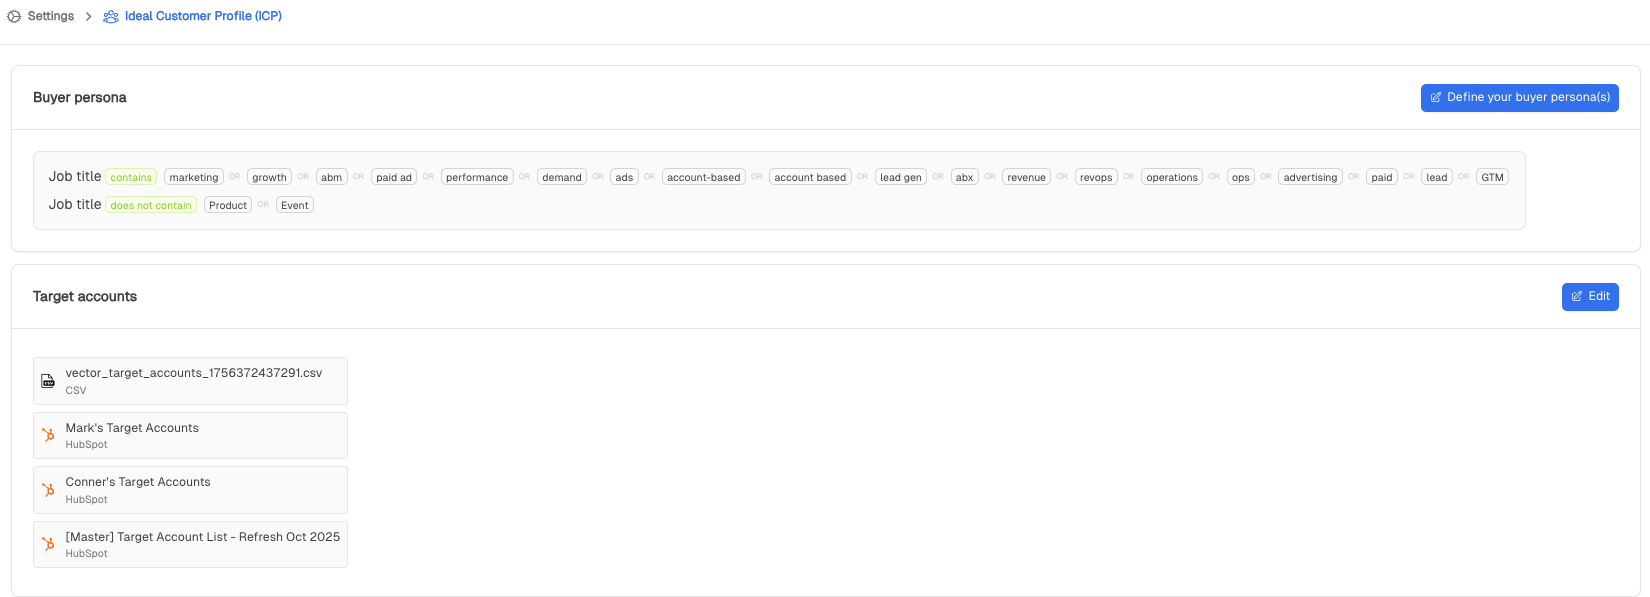Click the 'lead' job title tag
Viewport: 1650px width, 597px height.
tap(1437, 177)
